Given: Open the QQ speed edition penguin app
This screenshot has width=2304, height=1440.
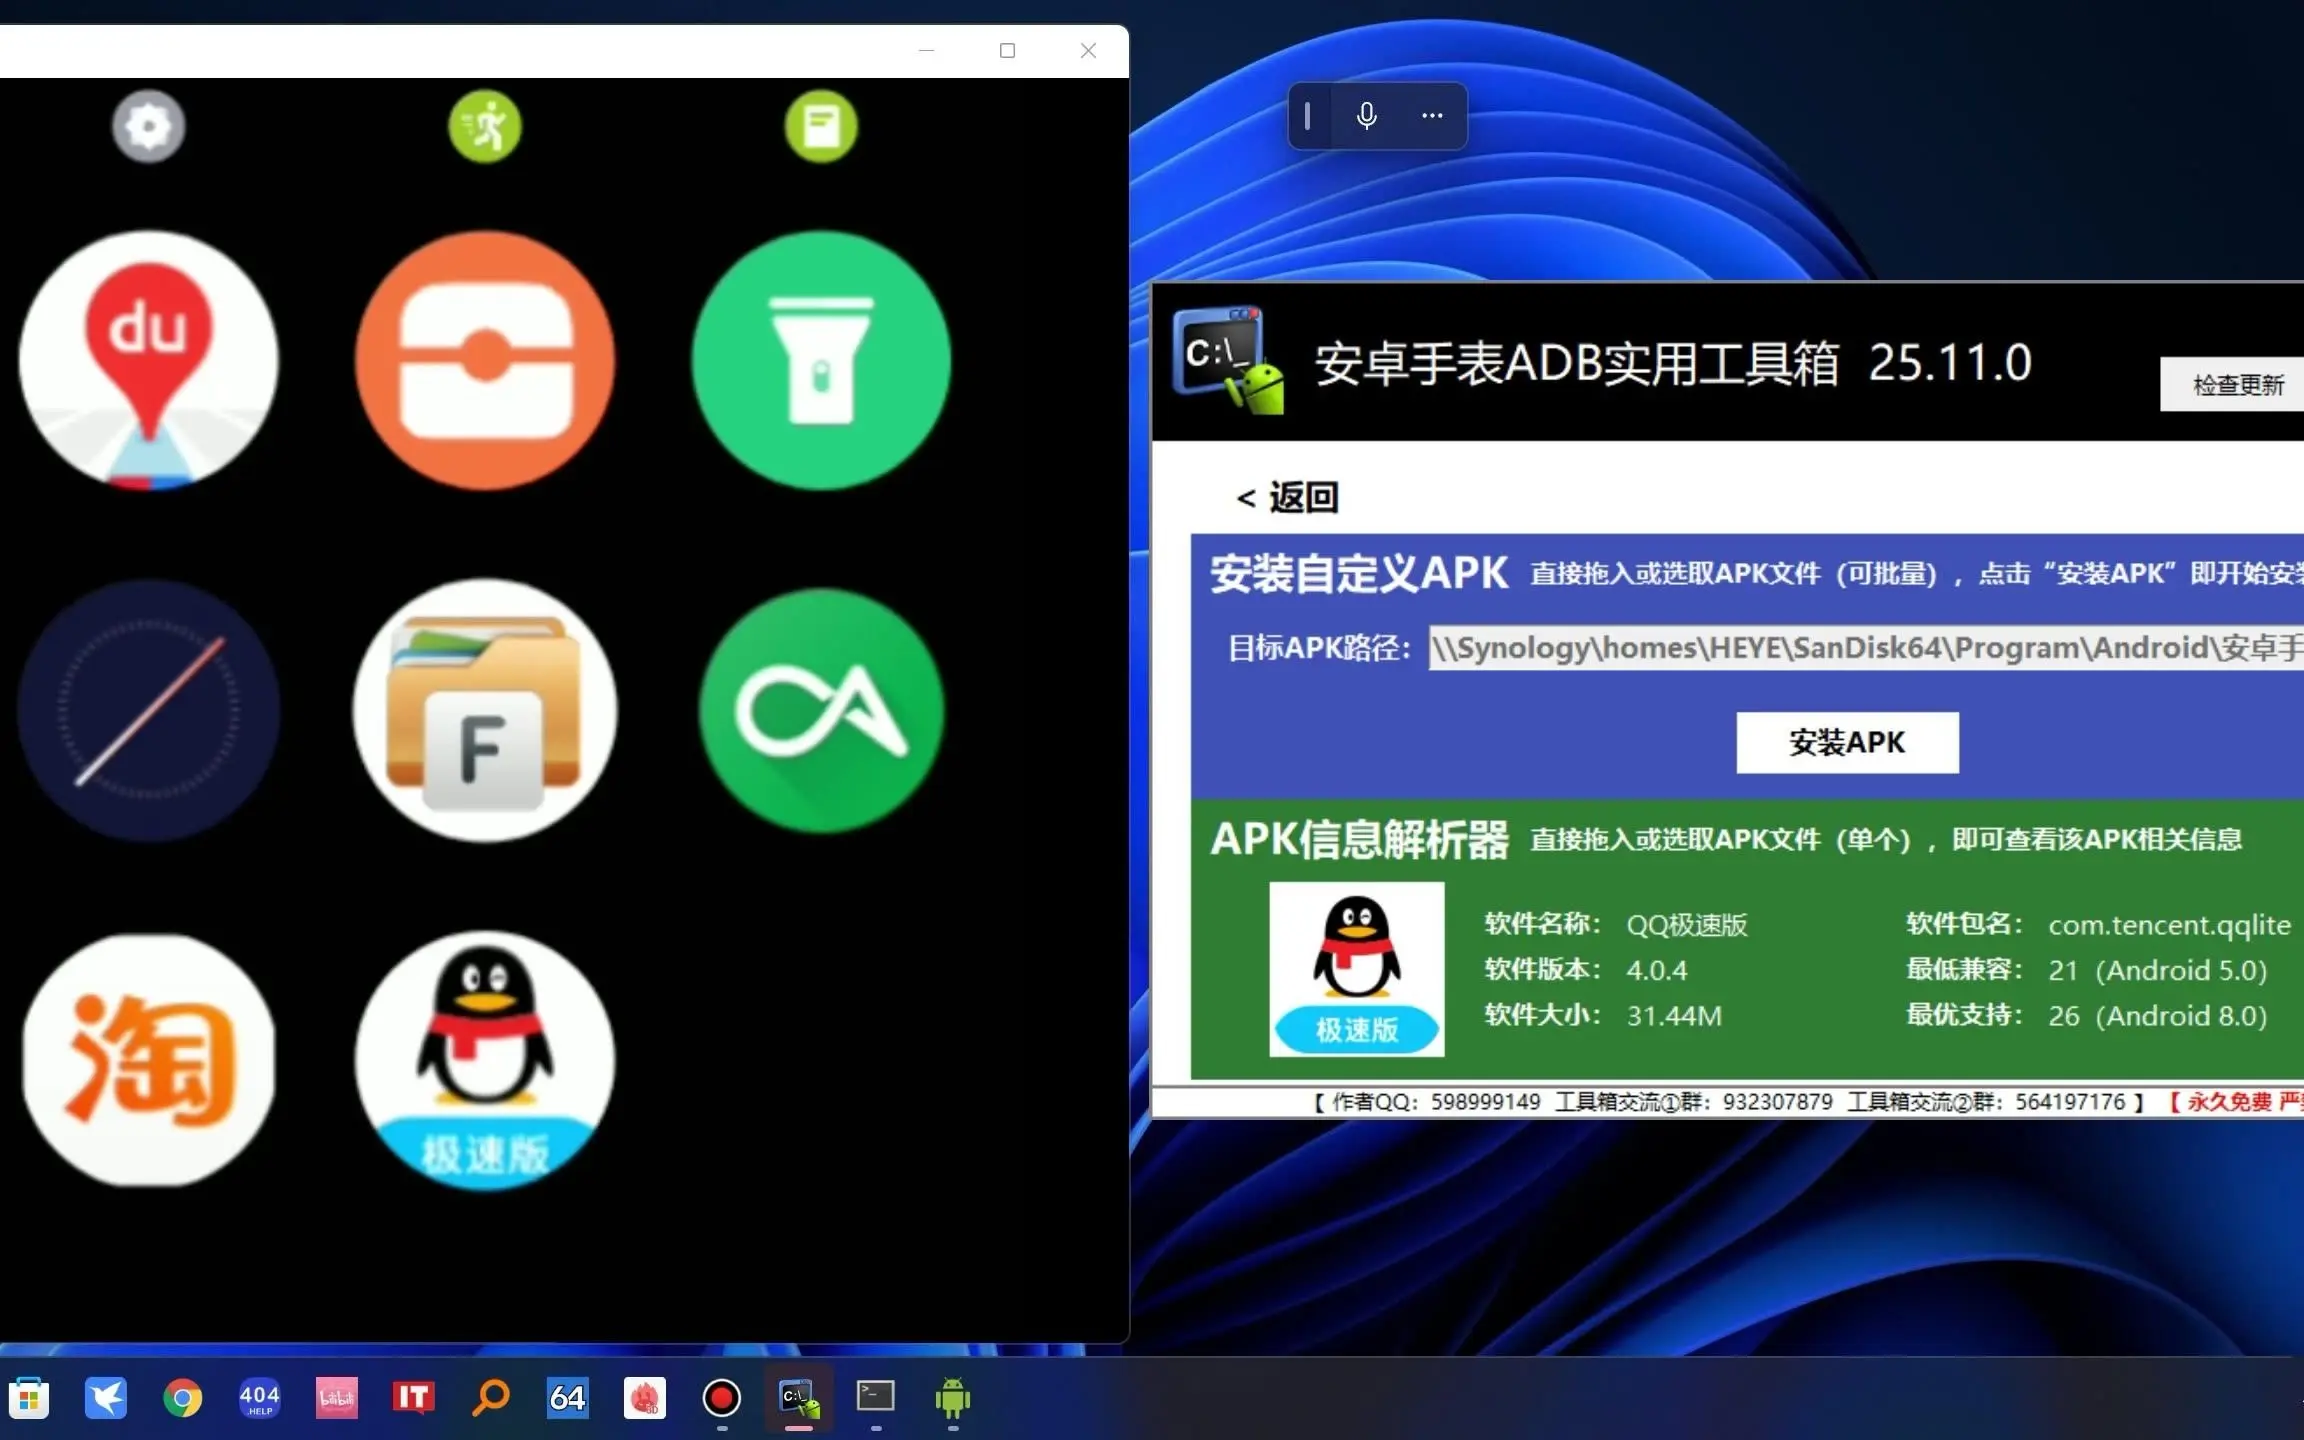Looking at the screenshot, I should (x=485, y=1060).
